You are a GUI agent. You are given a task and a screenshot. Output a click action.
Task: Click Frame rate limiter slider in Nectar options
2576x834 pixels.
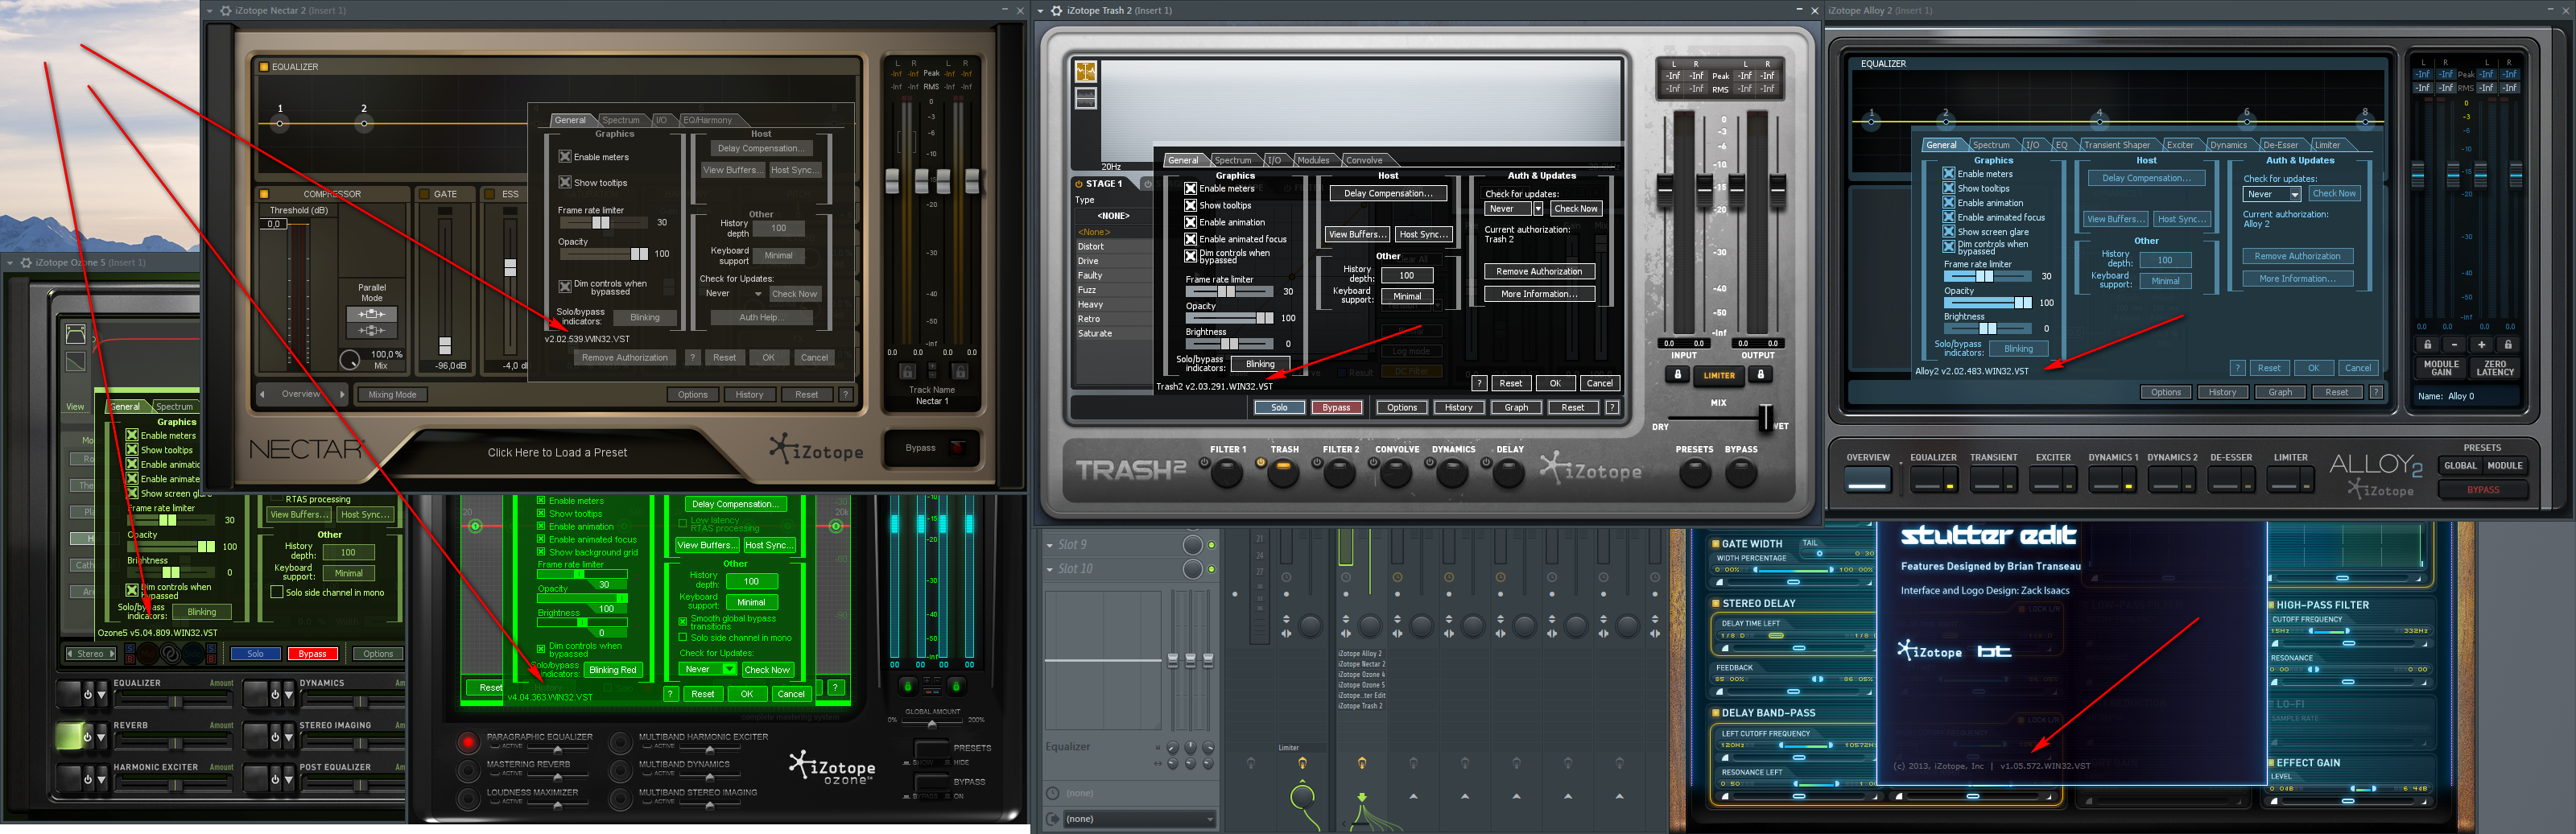pos(603,223)
